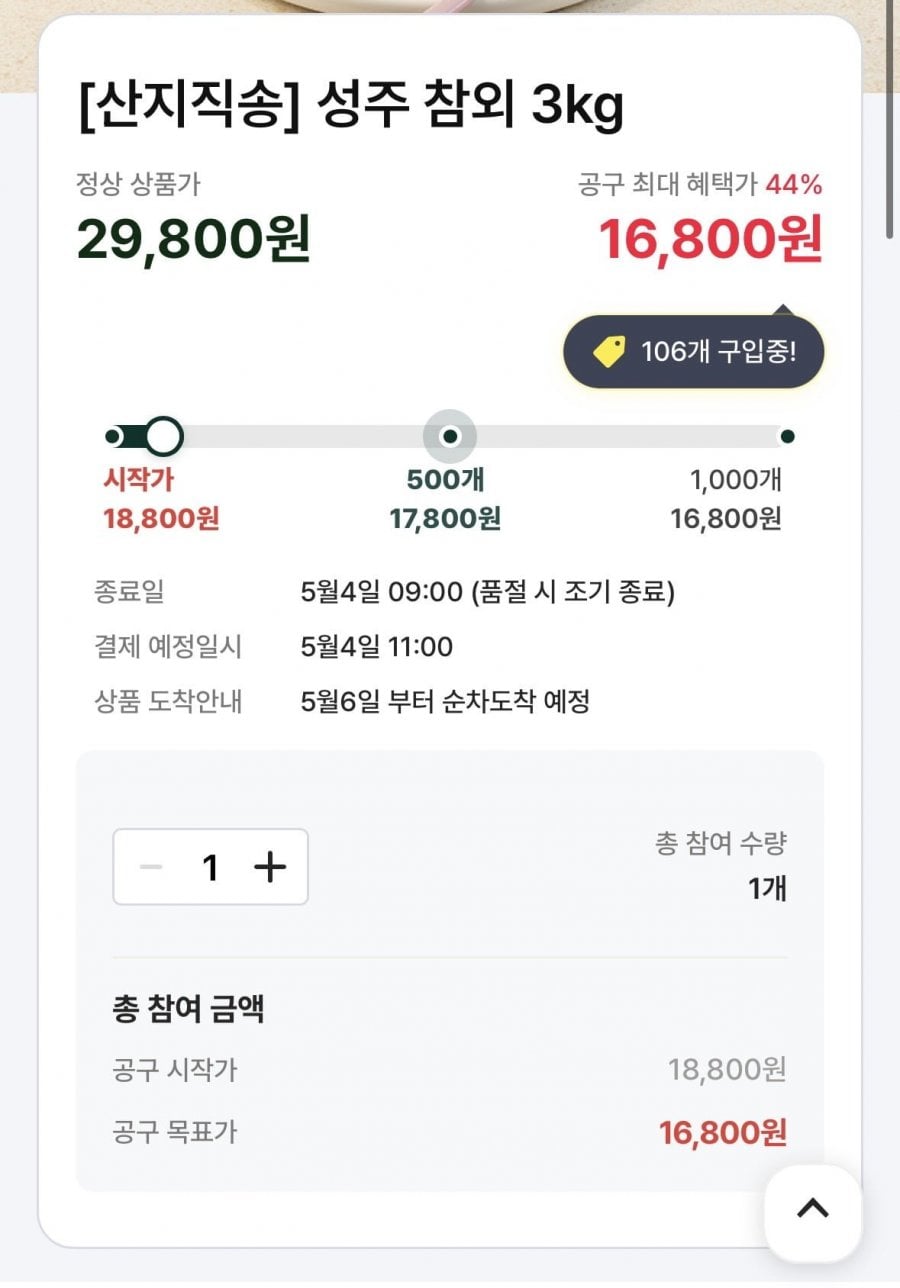Click the 시작가 starting dot on progress bar

pyautogui.click(x=113, y=436)
